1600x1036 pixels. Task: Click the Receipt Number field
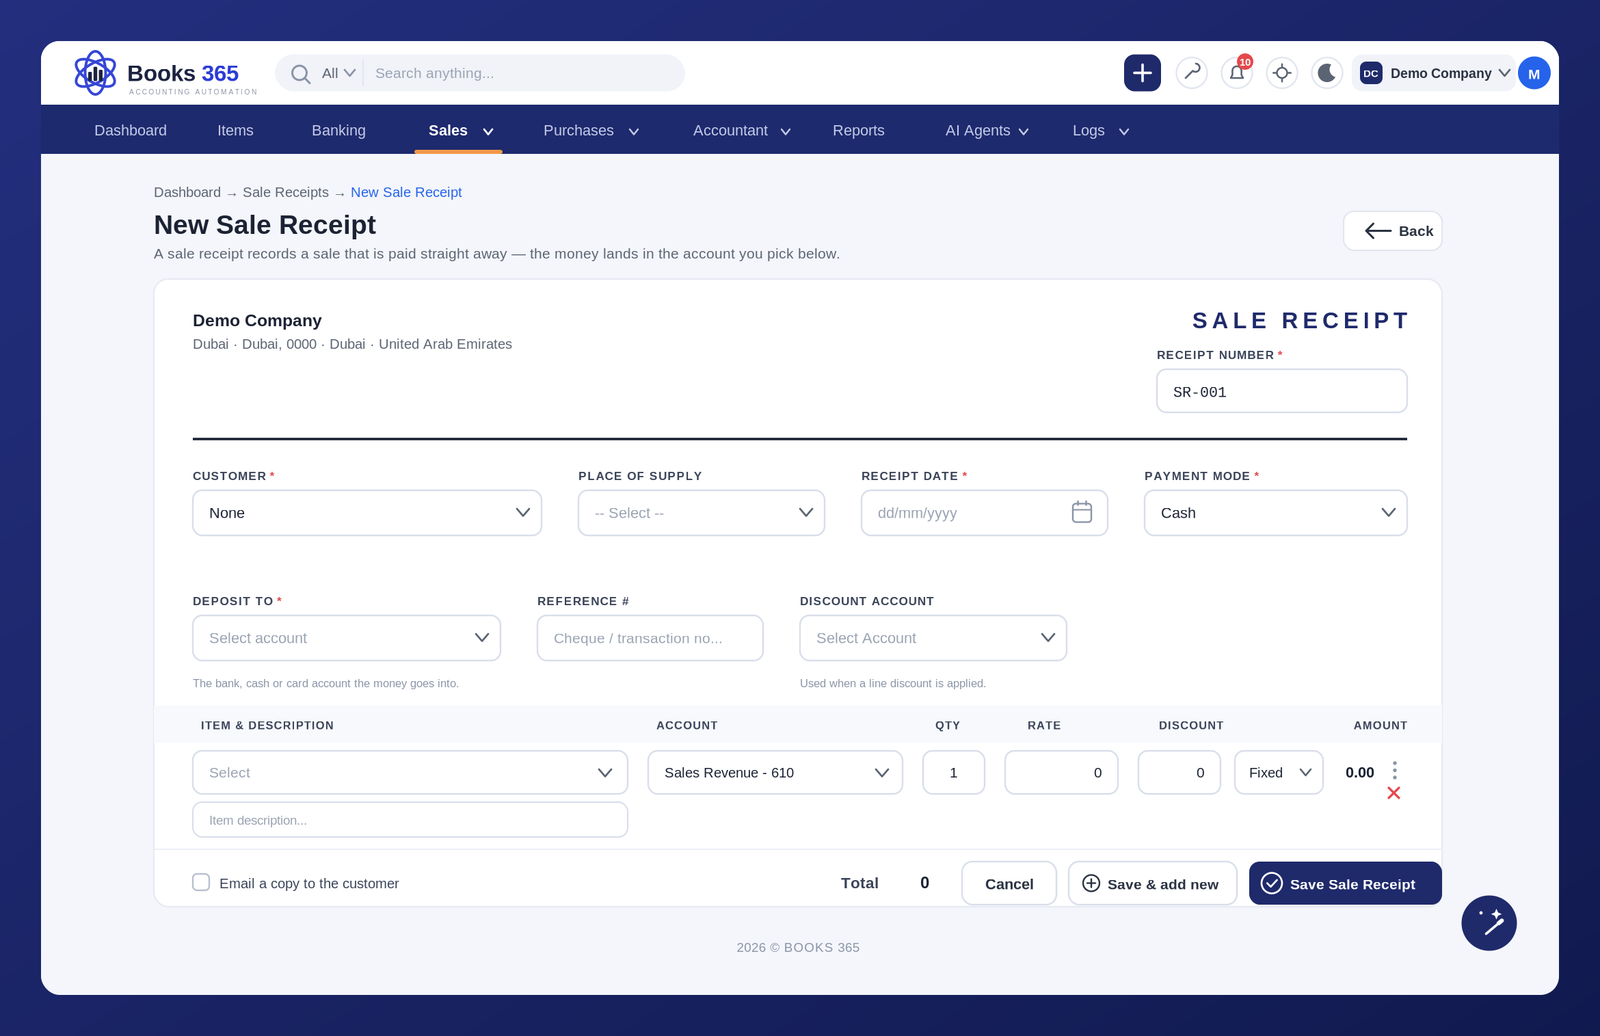pos(1282,391)
